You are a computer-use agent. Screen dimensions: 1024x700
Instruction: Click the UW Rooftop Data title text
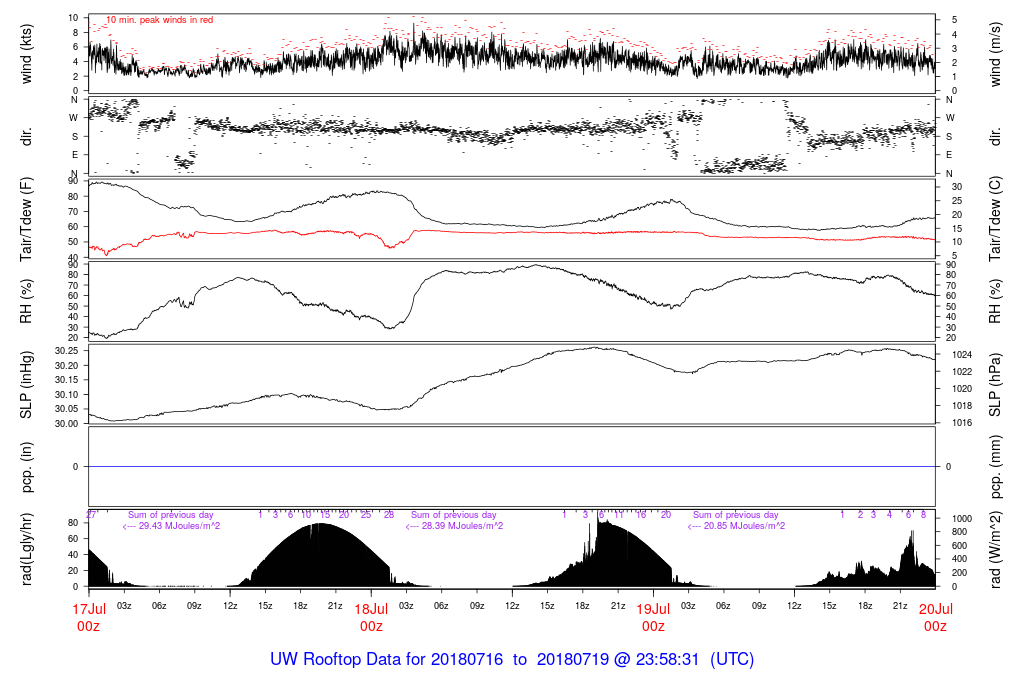click(512, 660)
